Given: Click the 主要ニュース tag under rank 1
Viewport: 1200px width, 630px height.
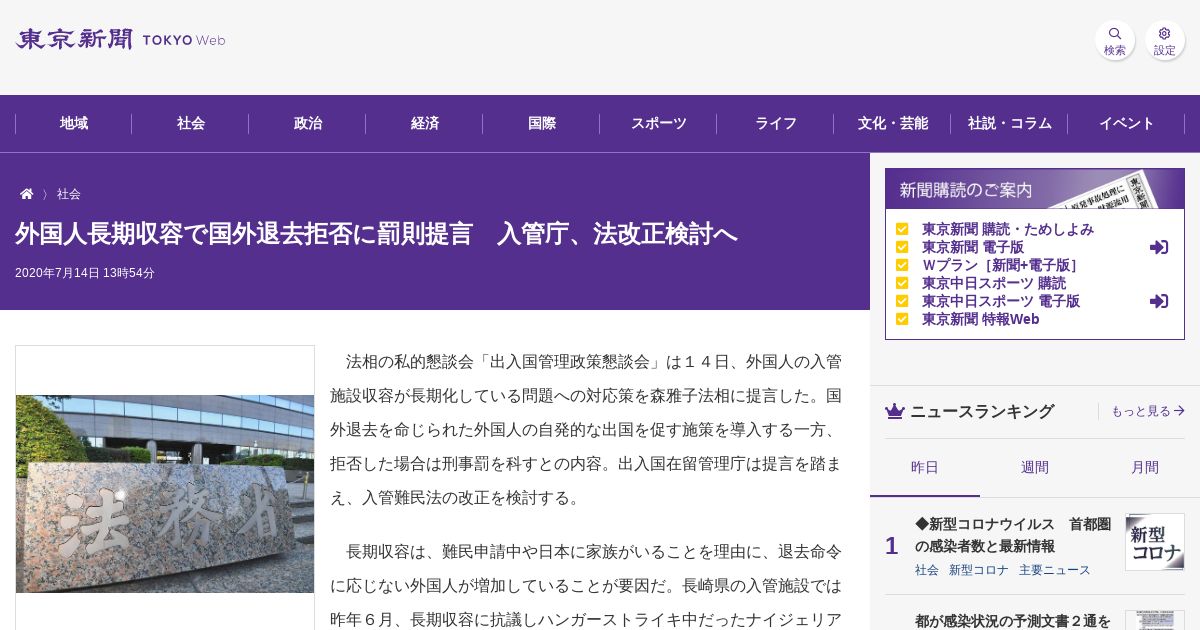Looking at the screenshot, I should (x=1055, y=570).
